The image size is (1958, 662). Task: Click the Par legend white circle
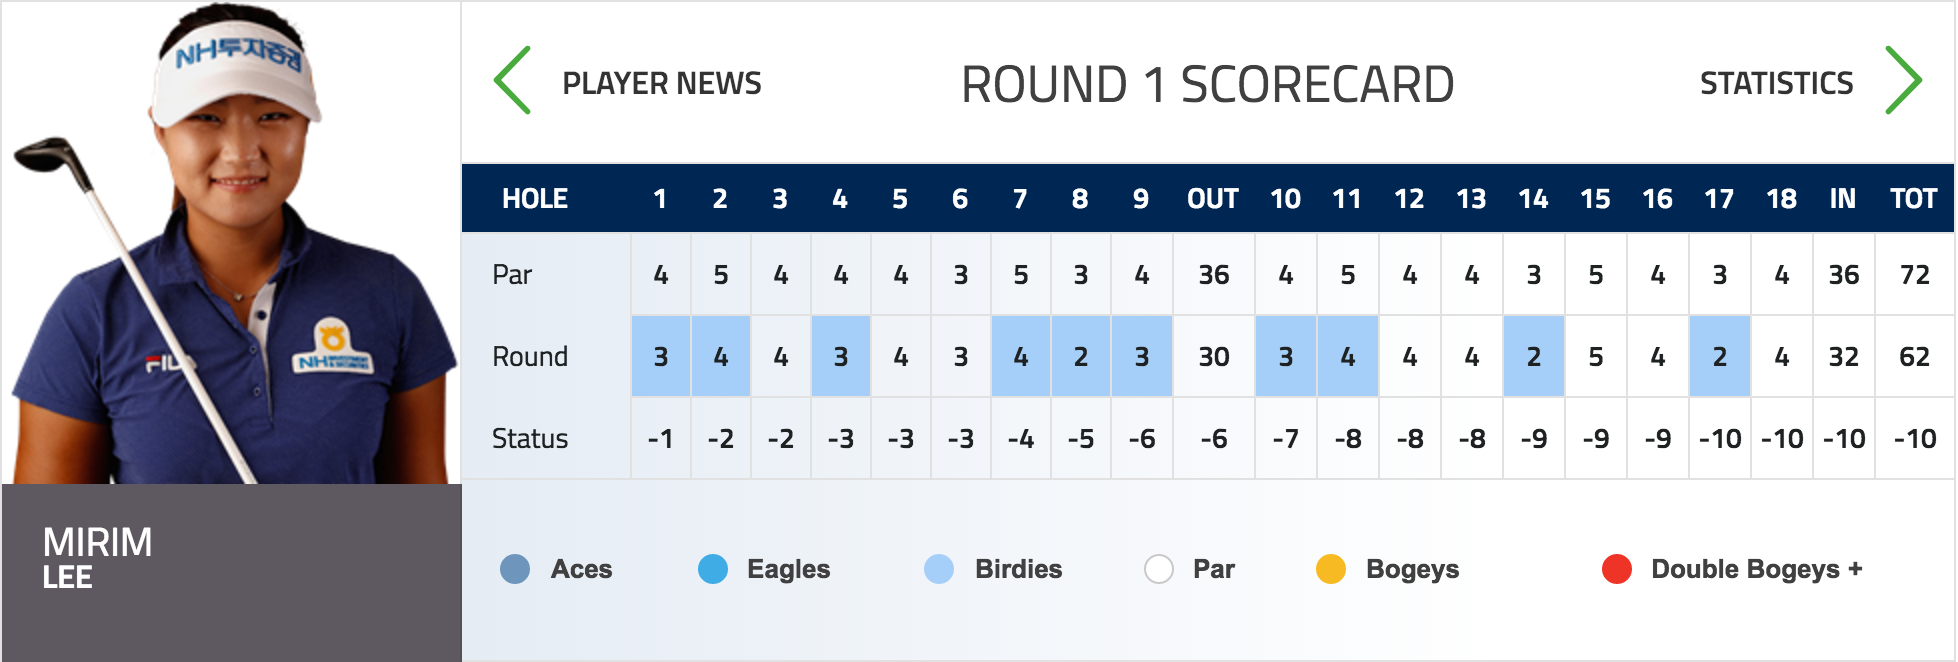pos(1159,569)
